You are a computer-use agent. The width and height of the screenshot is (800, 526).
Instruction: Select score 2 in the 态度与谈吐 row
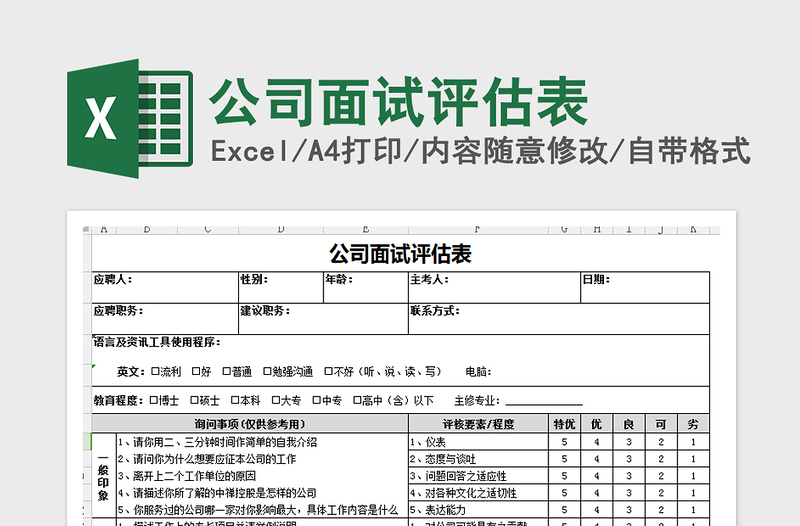(661, 459)
